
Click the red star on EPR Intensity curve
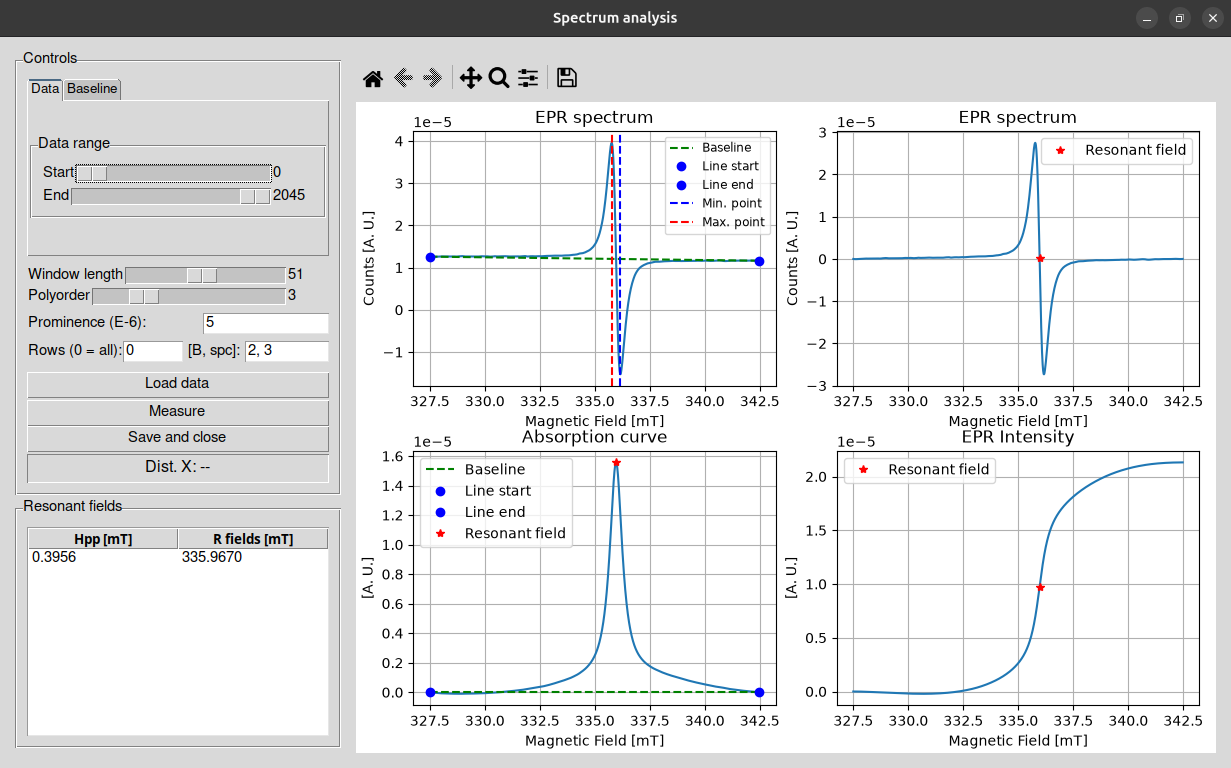[x=1040, y=588]
